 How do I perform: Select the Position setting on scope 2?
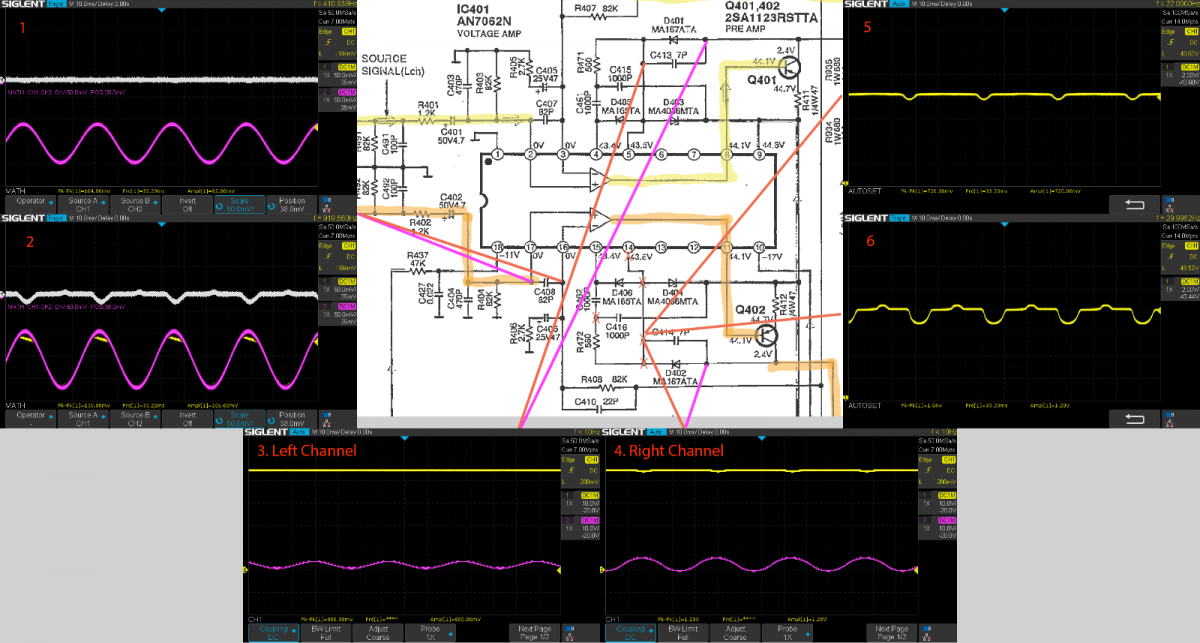290,418
